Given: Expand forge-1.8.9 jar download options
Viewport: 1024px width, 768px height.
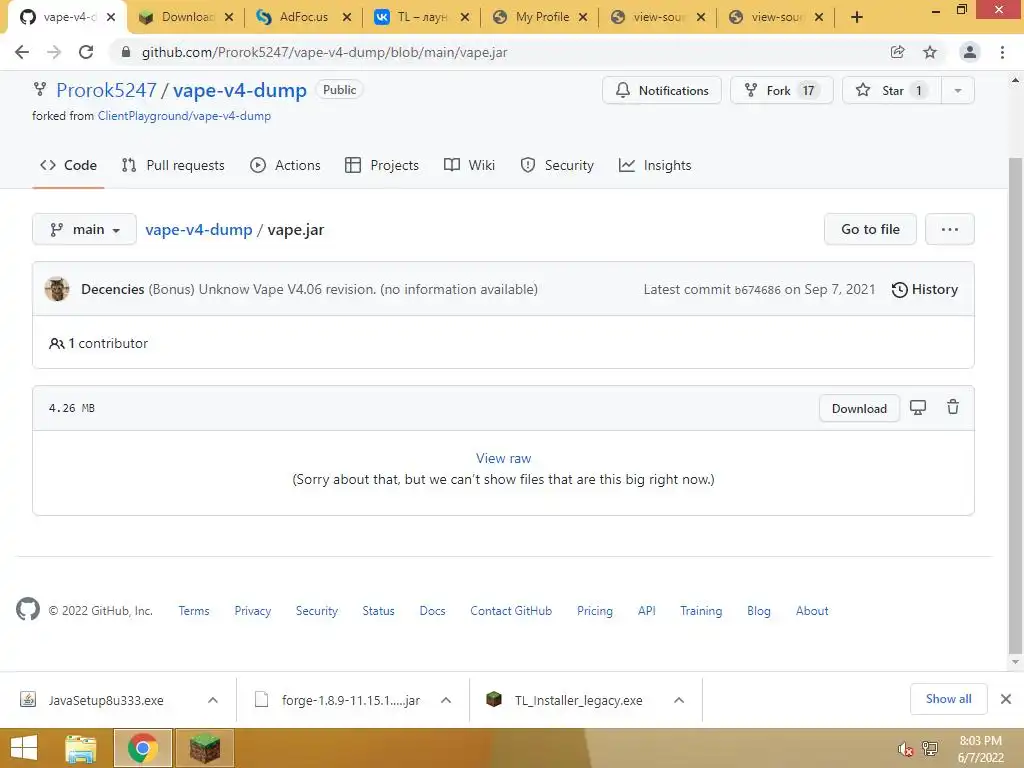Looking at the screenshot, I should pyautogui.click(x=446, y=700).
